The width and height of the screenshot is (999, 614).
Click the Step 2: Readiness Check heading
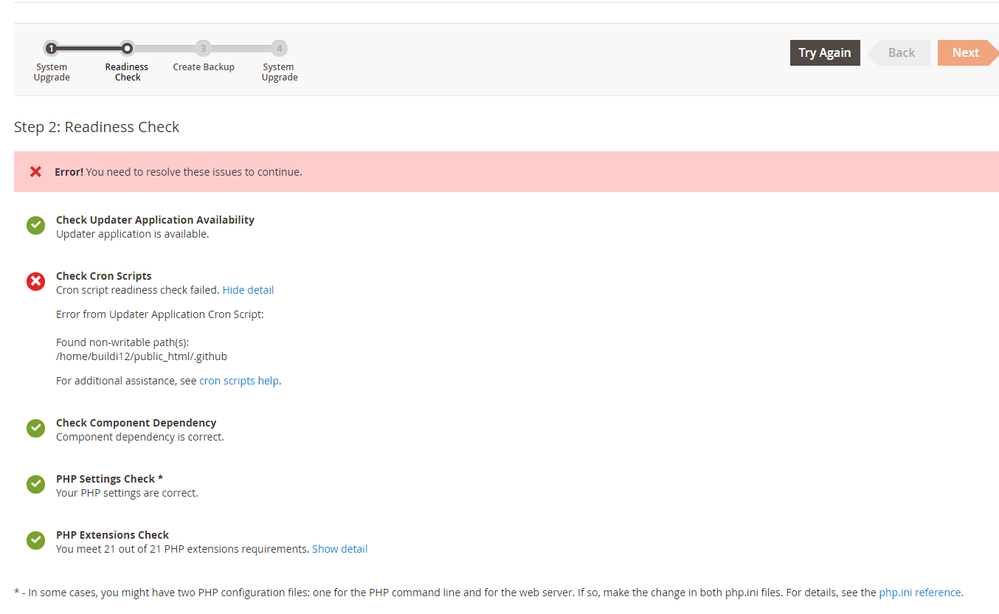pyautogui.click(x=97, y=127)
